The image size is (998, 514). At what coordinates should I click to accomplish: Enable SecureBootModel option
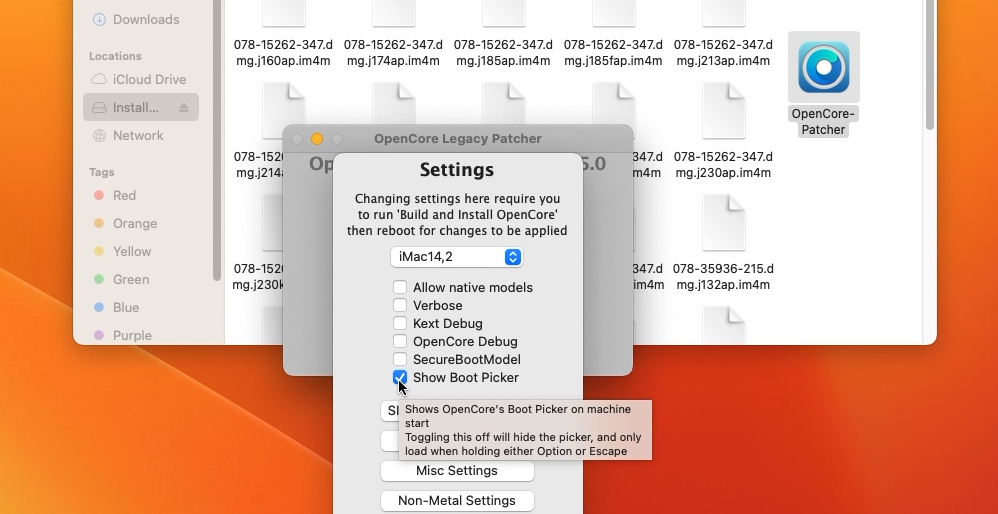pyautogui.click(x=400, y=359)
